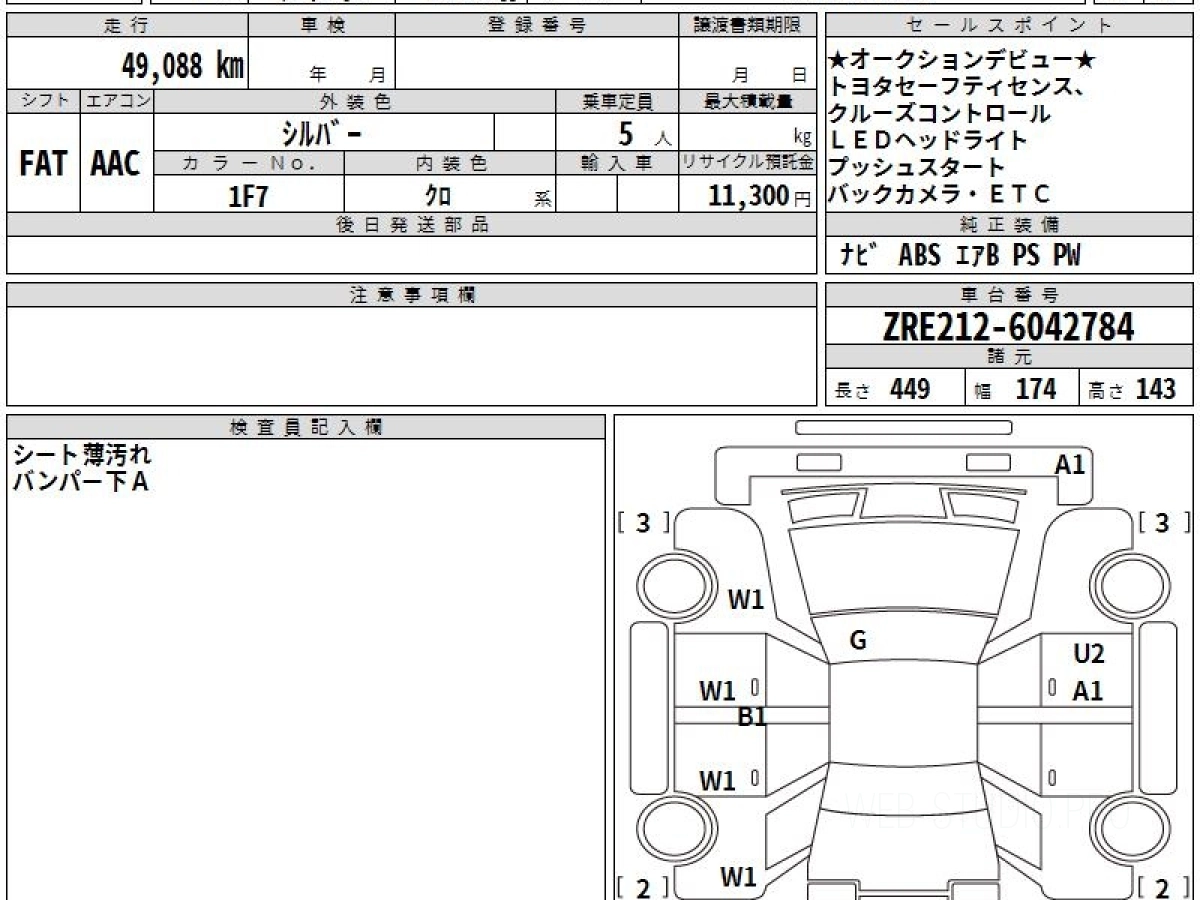Screen dimensions: 1200x900
Task: Select the AAC air conditioner value
Action: point(116,164)
